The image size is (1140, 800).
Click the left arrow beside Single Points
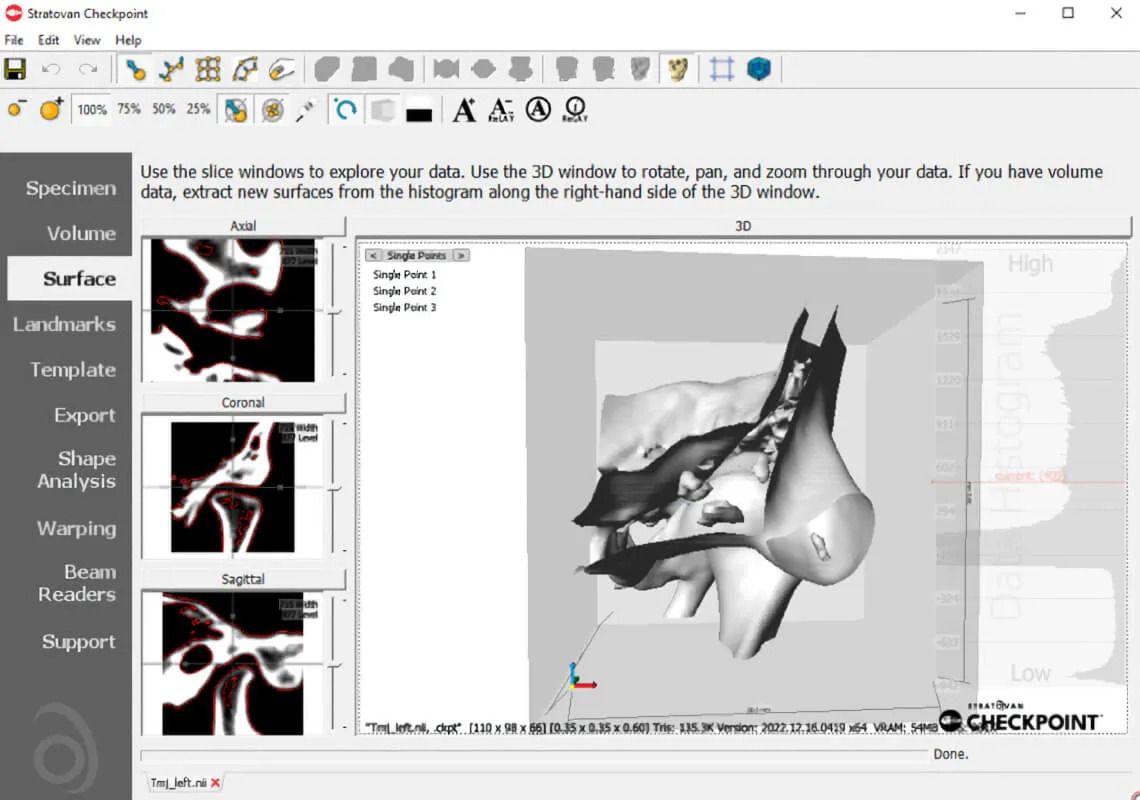point(373,256)
